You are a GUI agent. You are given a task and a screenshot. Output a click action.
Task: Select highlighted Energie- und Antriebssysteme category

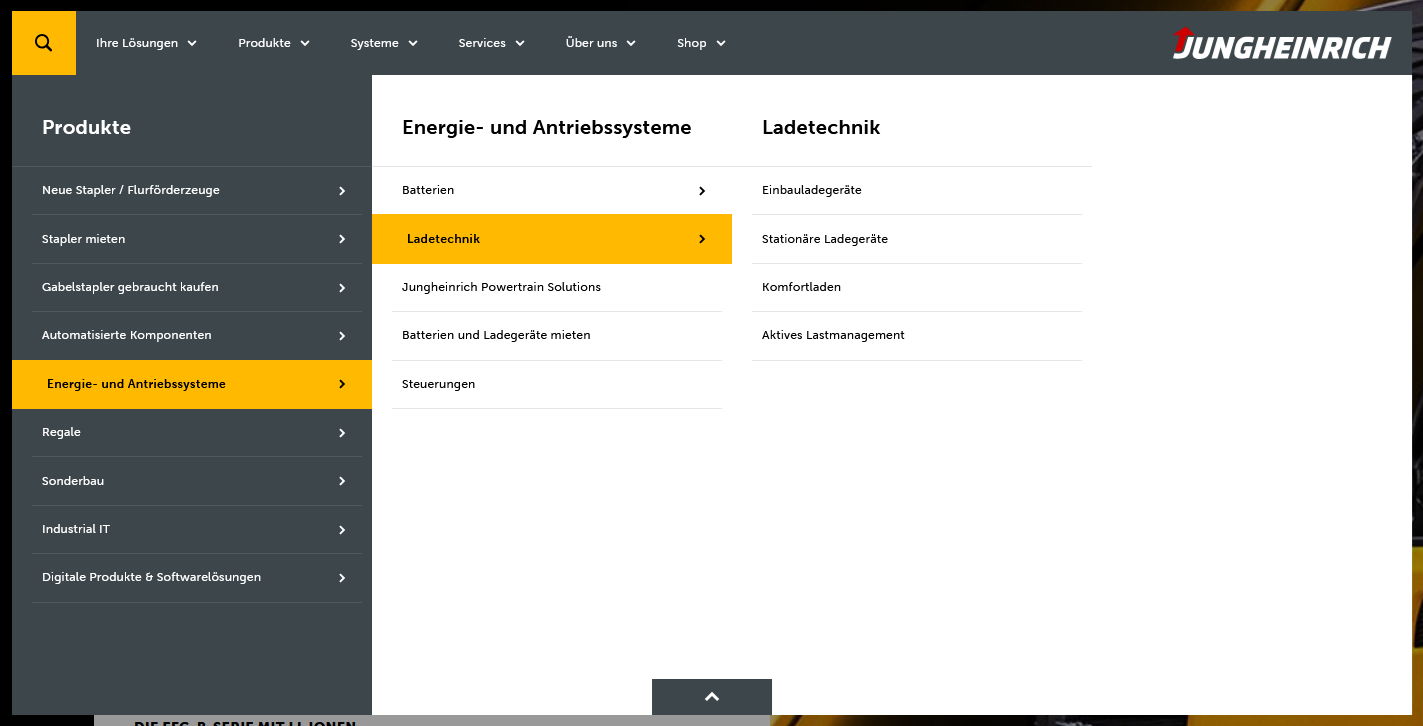click(x=192, y=384)
